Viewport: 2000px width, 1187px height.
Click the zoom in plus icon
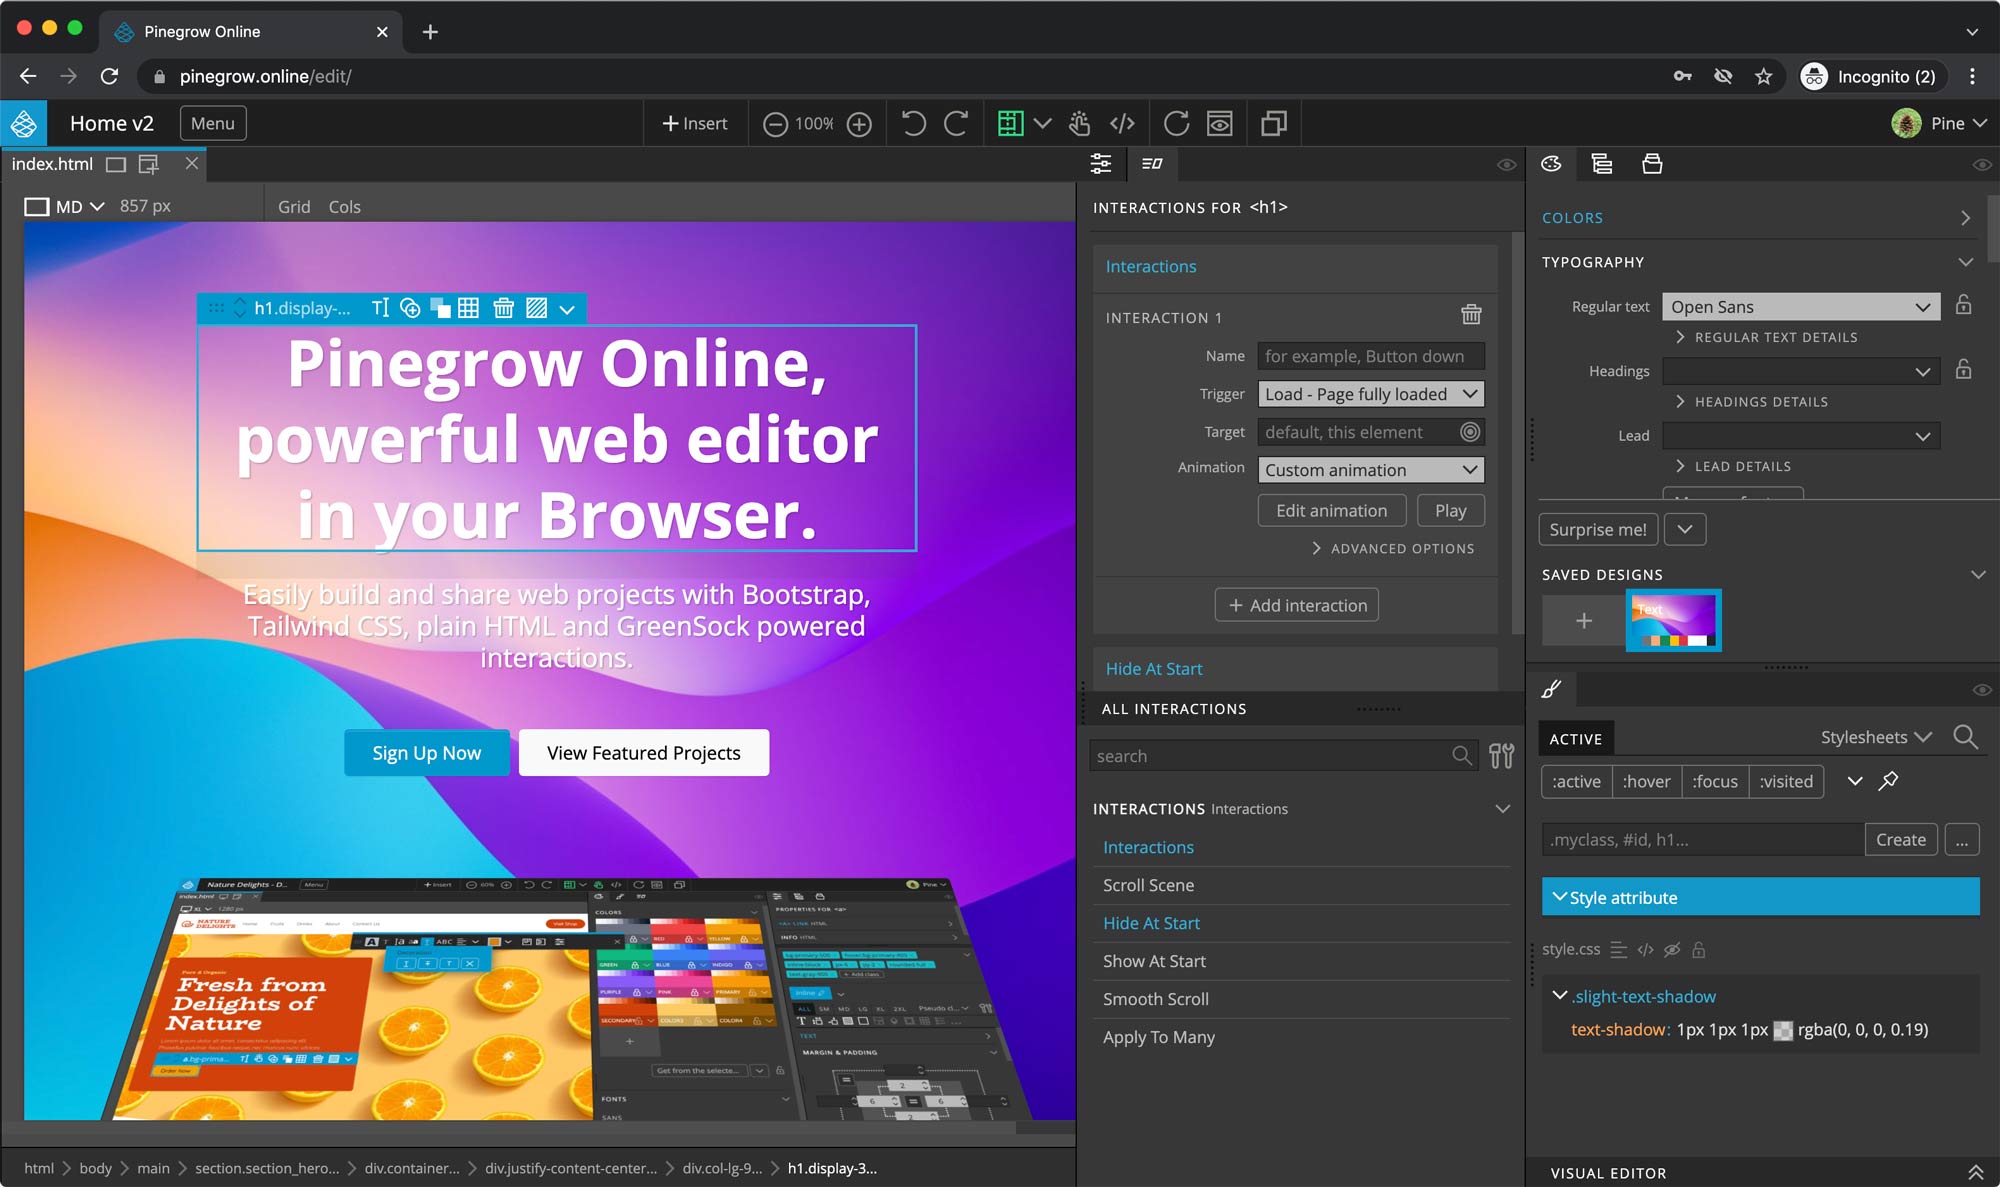pos(859,124)
